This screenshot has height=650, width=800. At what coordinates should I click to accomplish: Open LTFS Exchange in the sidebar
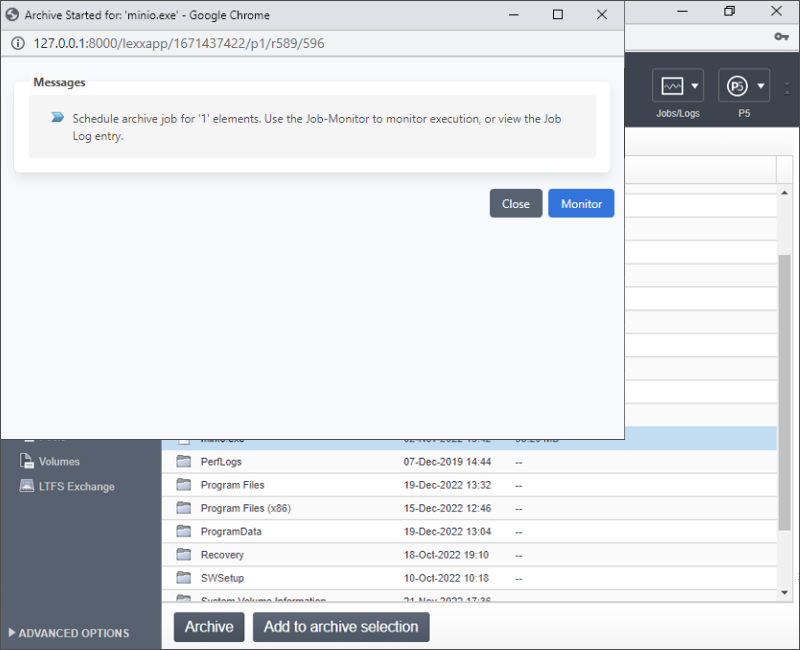coord(77,487)
